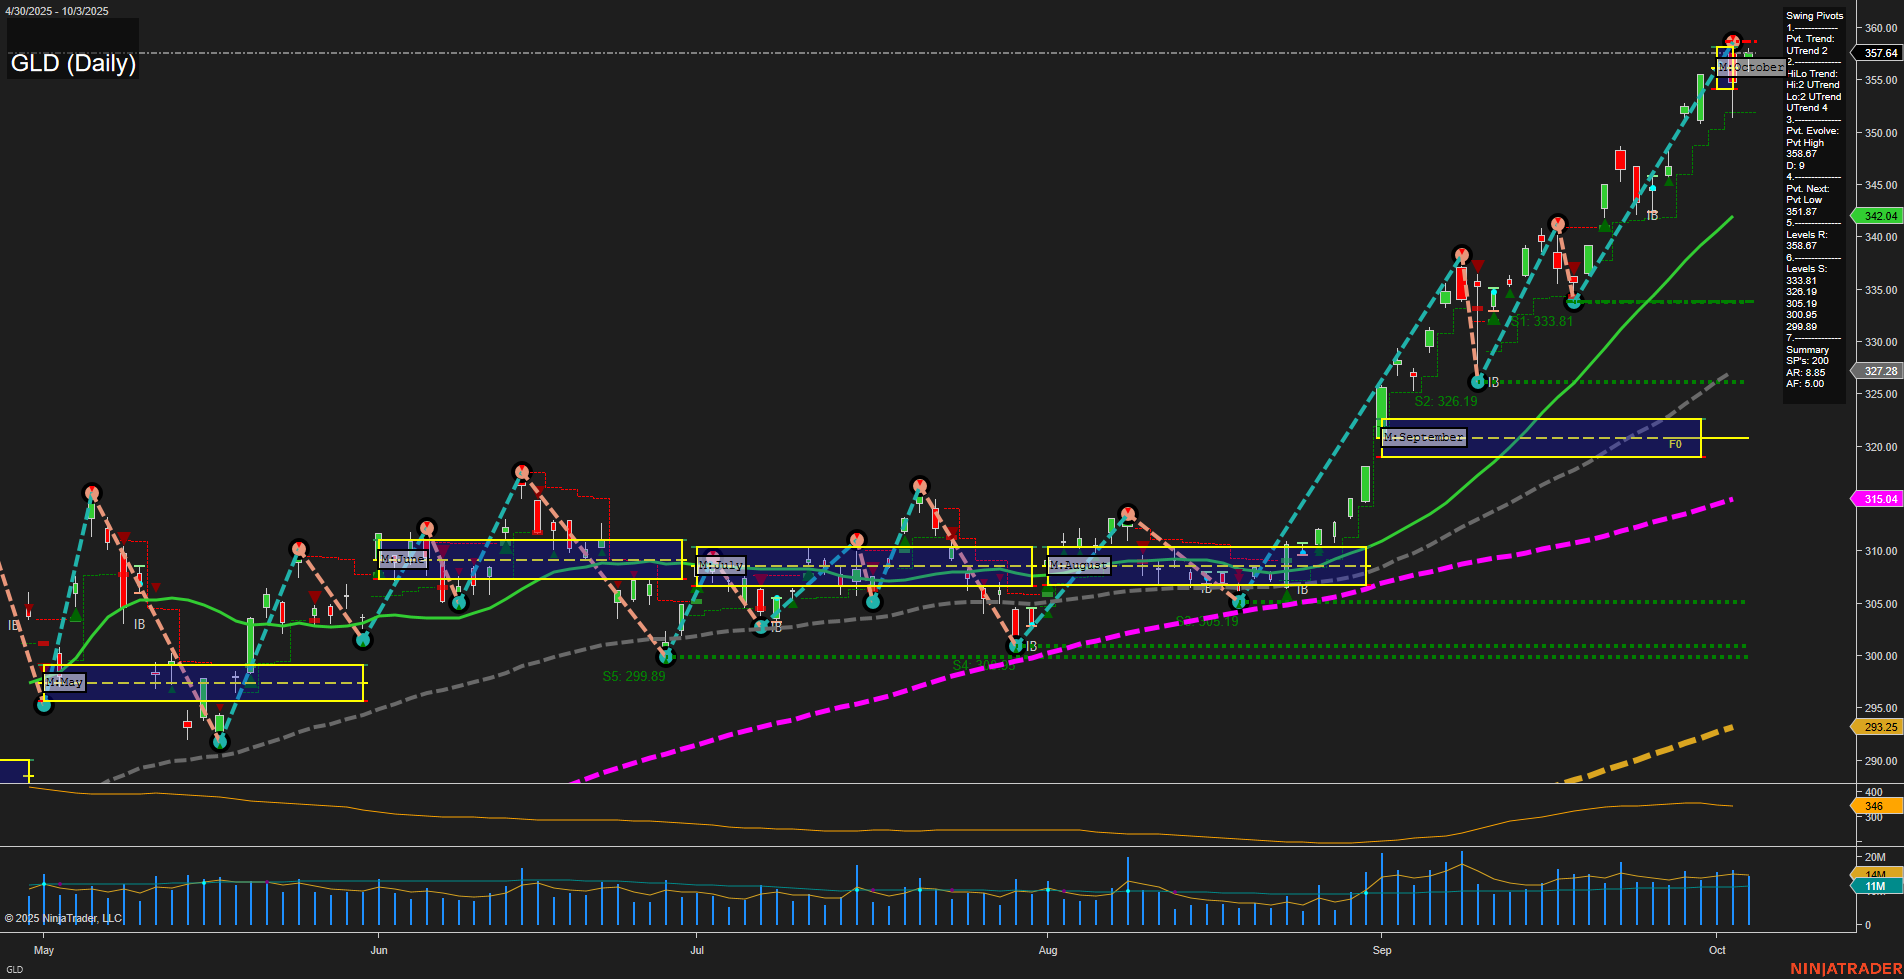Click the red pivot marker above the mid-June peak

523,470
